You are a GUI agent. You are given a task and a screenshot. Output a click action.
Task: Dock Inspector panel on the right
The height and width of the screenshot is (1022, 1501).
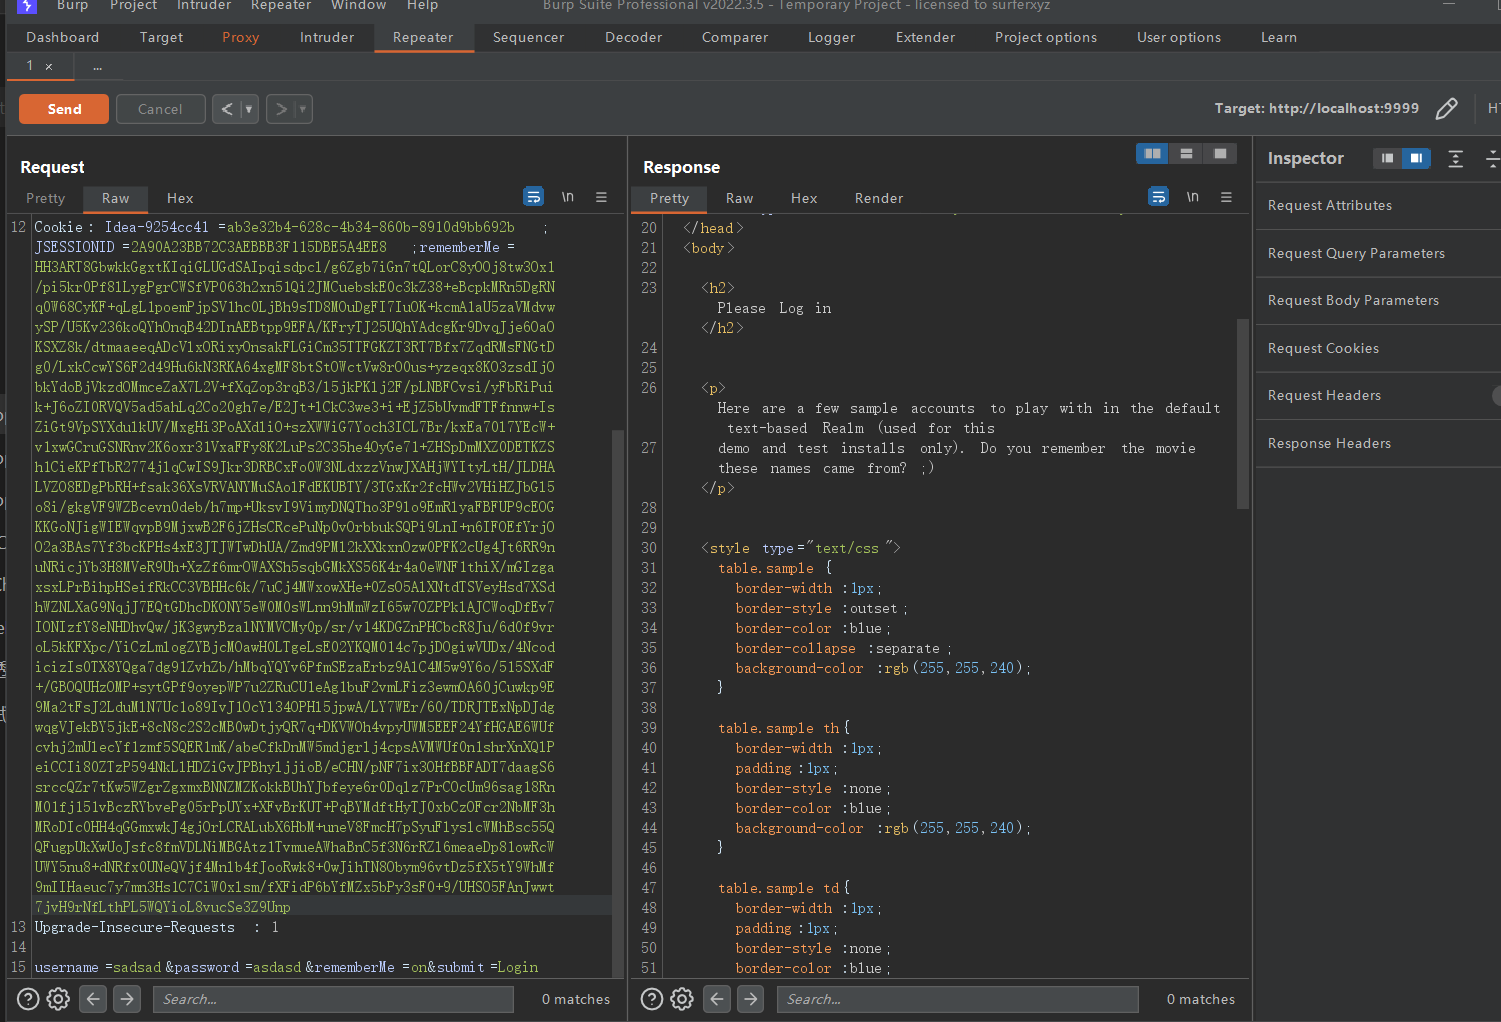click(1416, 158)
